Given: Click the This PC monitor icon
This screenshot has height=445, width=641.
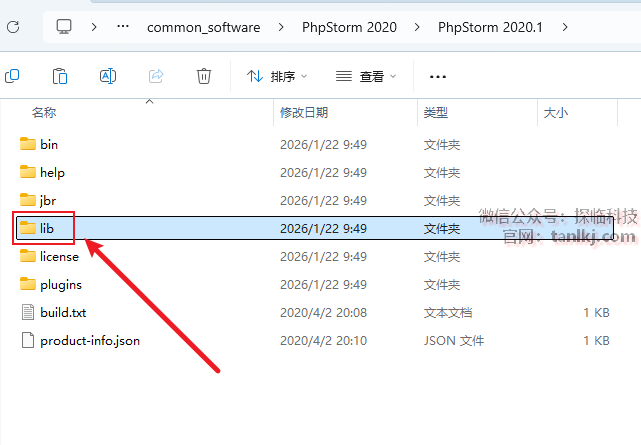Looking at the screenshot, I should [x=64, y=27].
